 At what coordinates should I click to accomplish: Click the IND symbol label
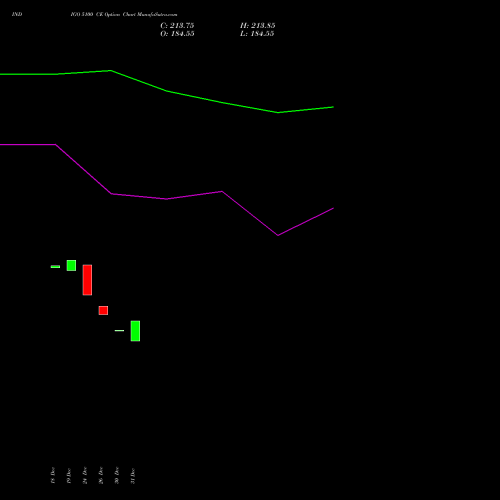point(17,14)
